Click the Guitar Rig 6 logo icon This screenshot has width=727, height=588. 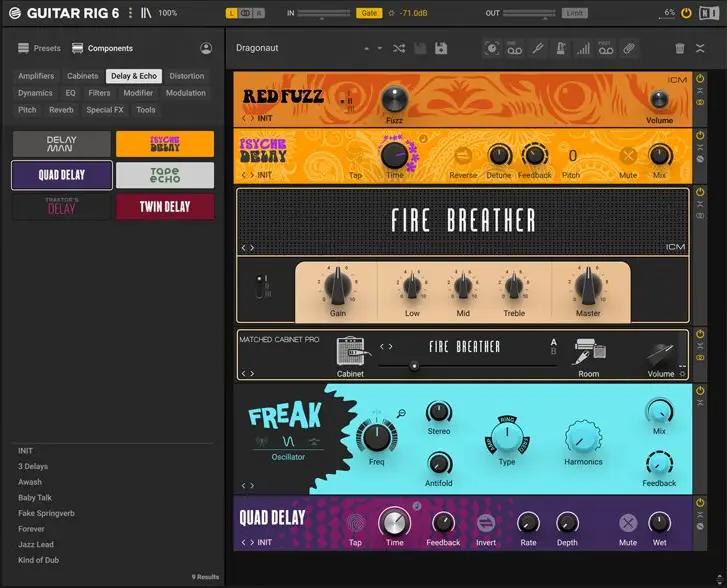[15, 13]
